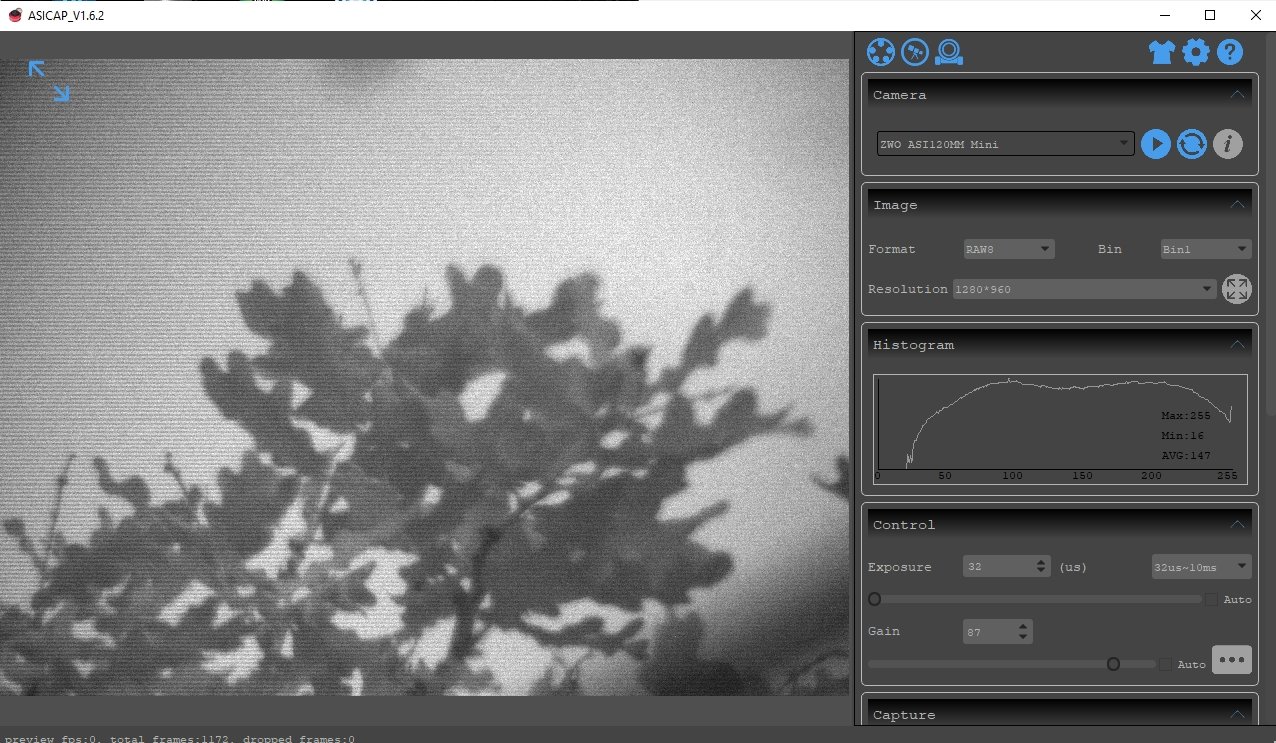Decrease gain with the down stepper arrow
This screenshot has width=1276, height=743.
[x=1023, y=638]
